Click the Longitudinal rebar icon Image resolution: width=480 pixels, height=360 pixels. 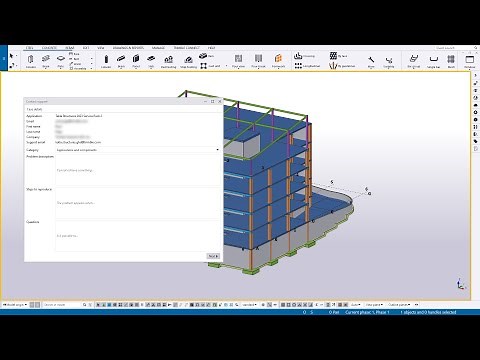pos(298,66)
